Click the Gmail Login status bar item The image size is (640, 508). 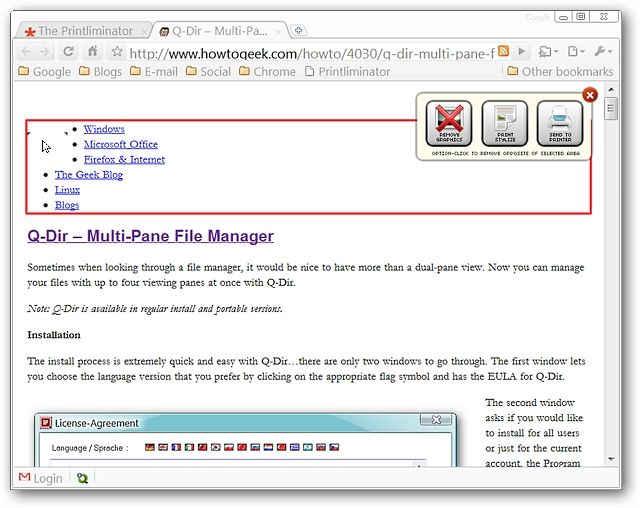pos(41,478)
